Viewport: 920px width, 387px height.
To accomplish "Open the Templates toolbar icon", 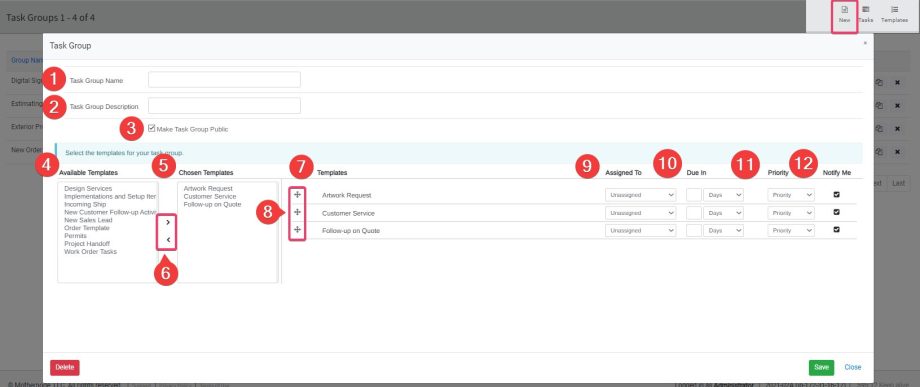I will coord(894,15).
